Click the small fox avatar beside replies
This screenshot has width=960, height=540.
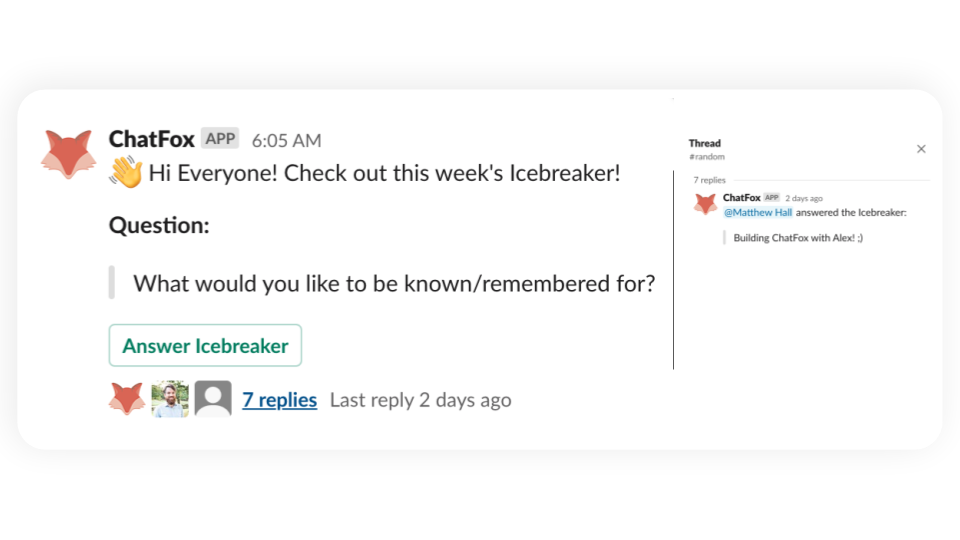[x=127, y=399]
